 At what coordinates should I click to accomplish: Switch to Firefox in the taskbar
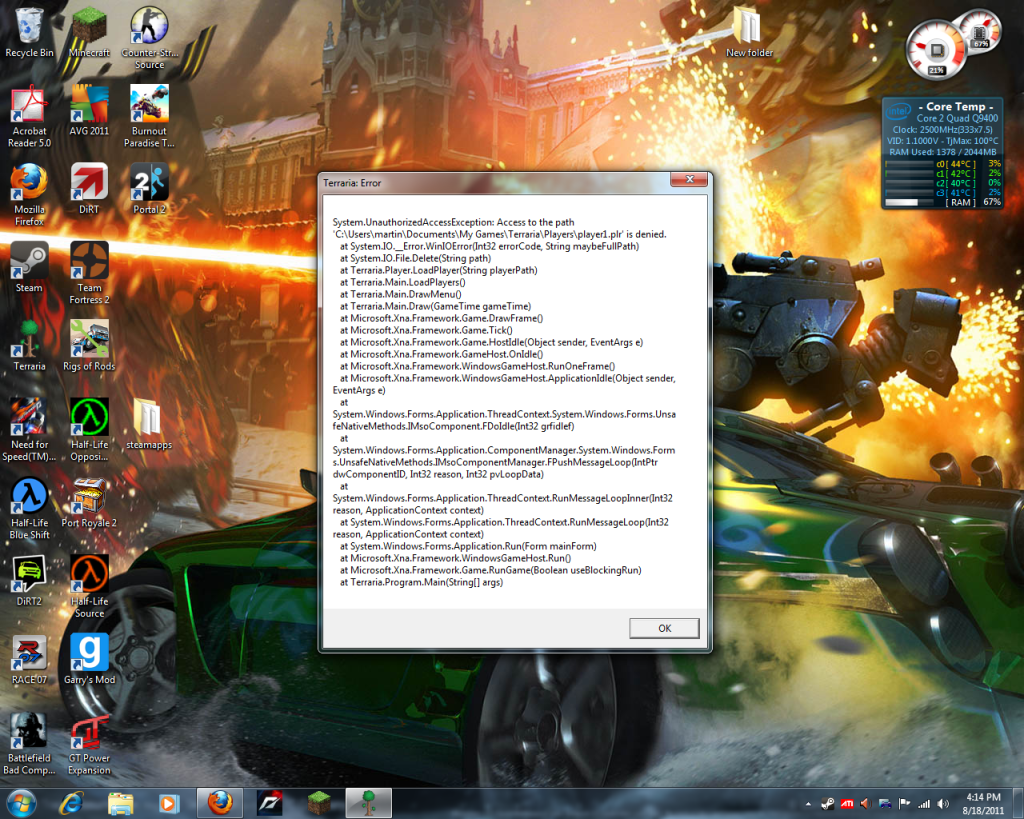(x=219, y=802)
